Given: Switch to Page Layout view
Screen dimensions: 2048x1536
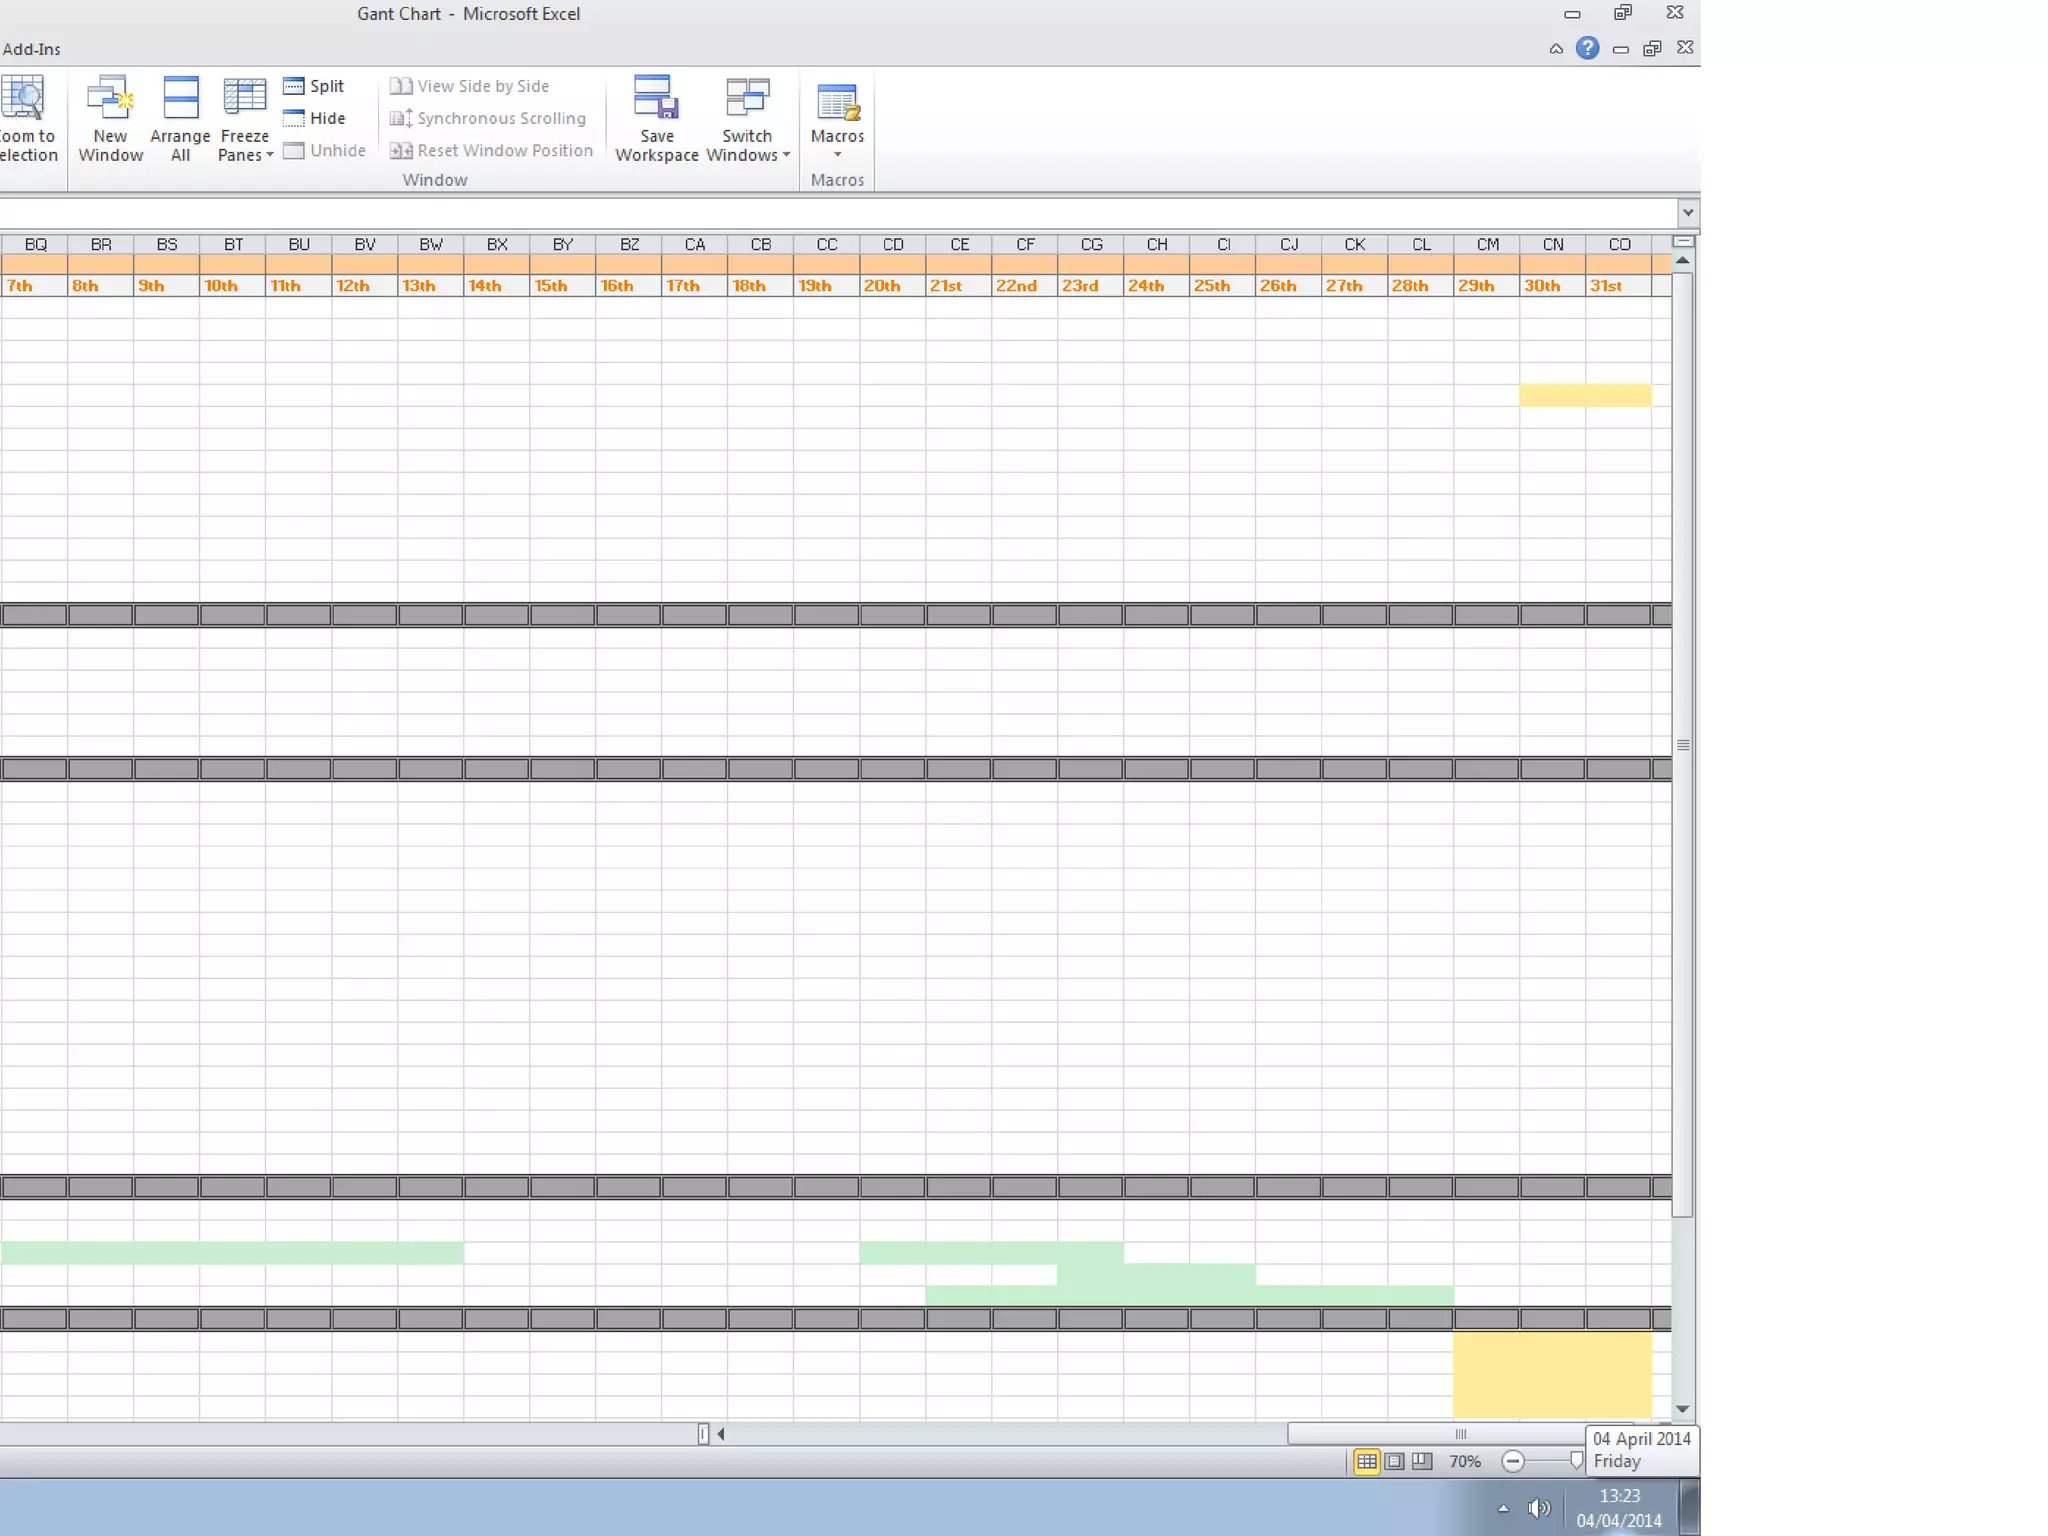Looking at the screenshot, I should [1394, 1461].
